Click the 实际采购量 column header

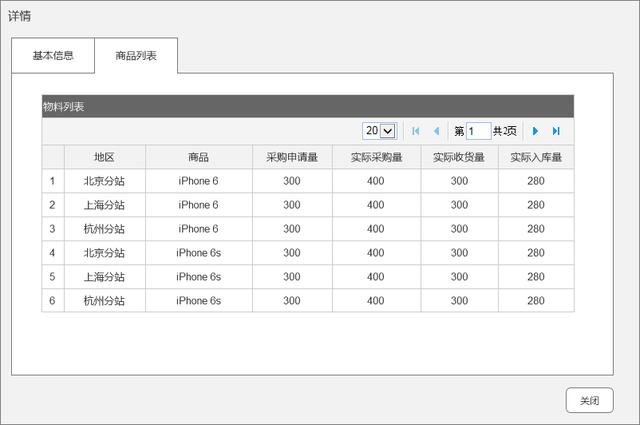point(376,157)
